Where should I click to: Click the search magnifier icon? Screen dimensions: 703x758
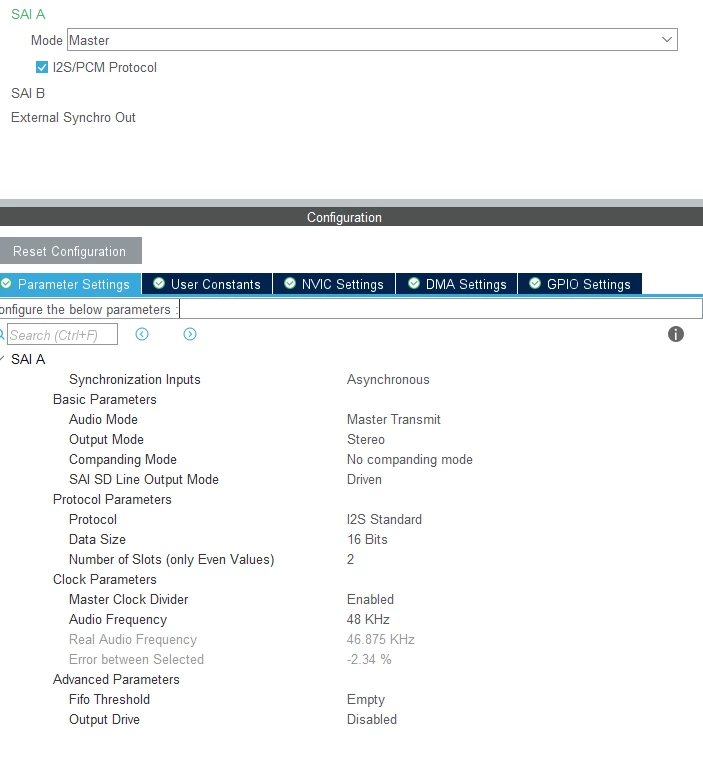(2, 334)
